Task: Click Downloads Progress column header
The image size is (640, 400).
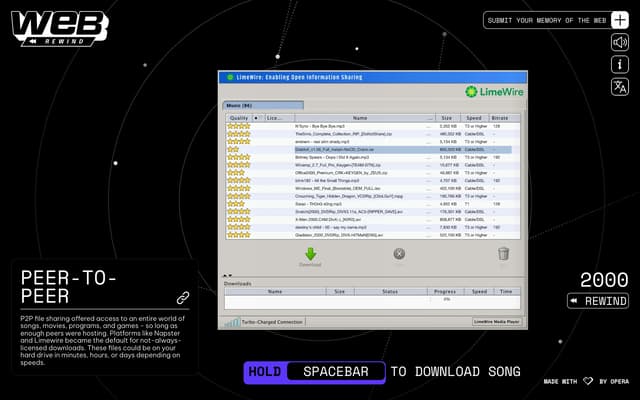Action: click(445, 291)
